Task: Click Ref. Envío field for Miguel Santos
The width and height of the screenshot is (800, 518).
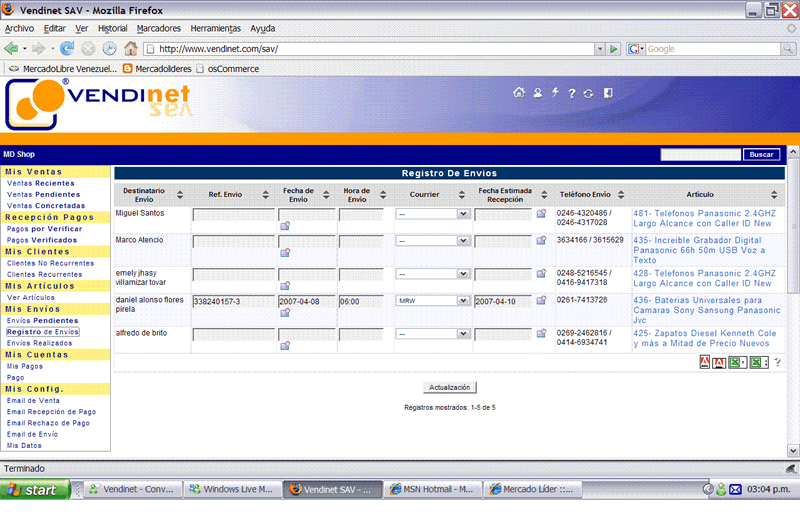Action: click(234, 215)
